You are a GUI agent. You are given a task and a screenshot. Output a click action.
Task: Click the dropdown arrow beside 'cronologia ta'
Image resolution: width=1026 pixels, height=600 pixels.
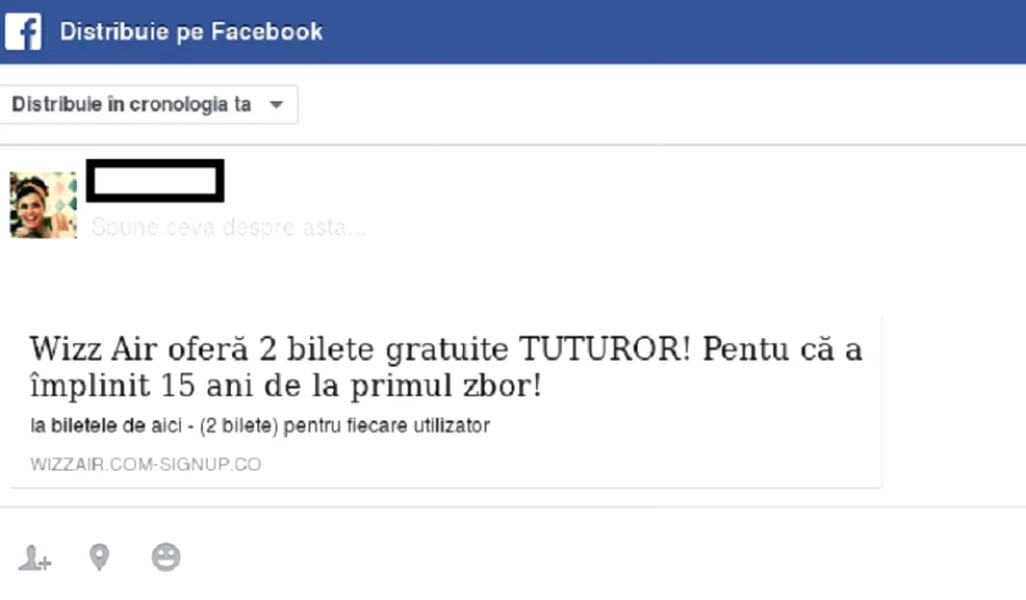276,105
